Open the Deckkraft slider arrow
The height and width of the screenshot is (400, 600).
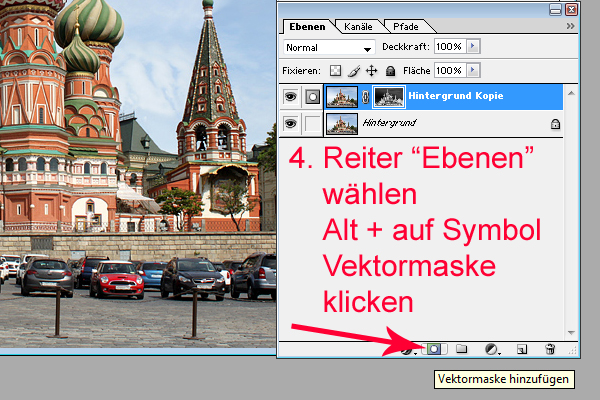pos(473,46)
